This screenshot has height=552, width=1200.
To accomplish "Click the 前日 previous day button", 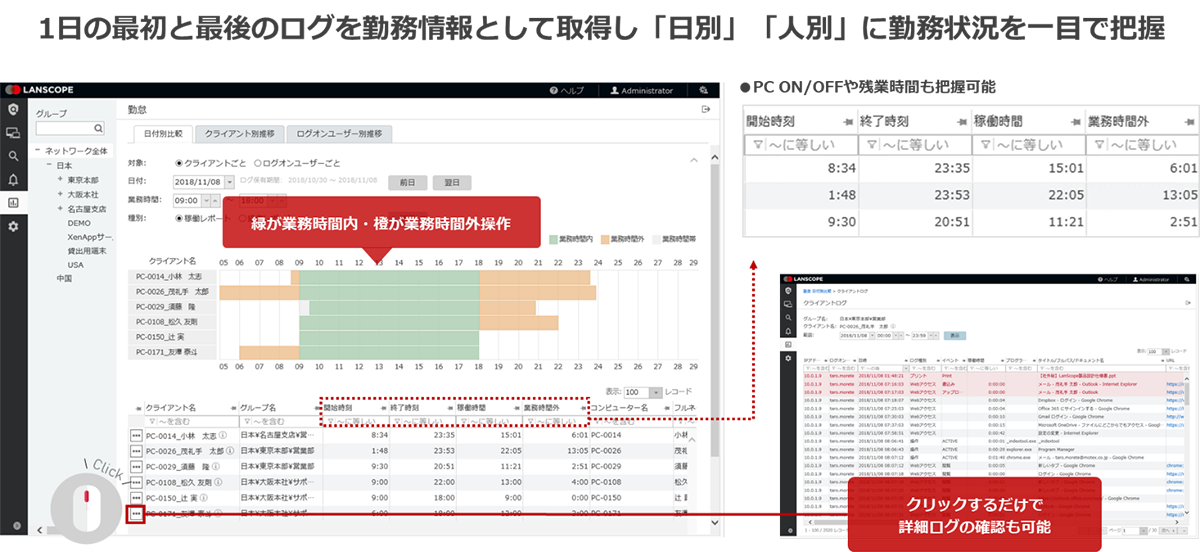I will (407, 183).
